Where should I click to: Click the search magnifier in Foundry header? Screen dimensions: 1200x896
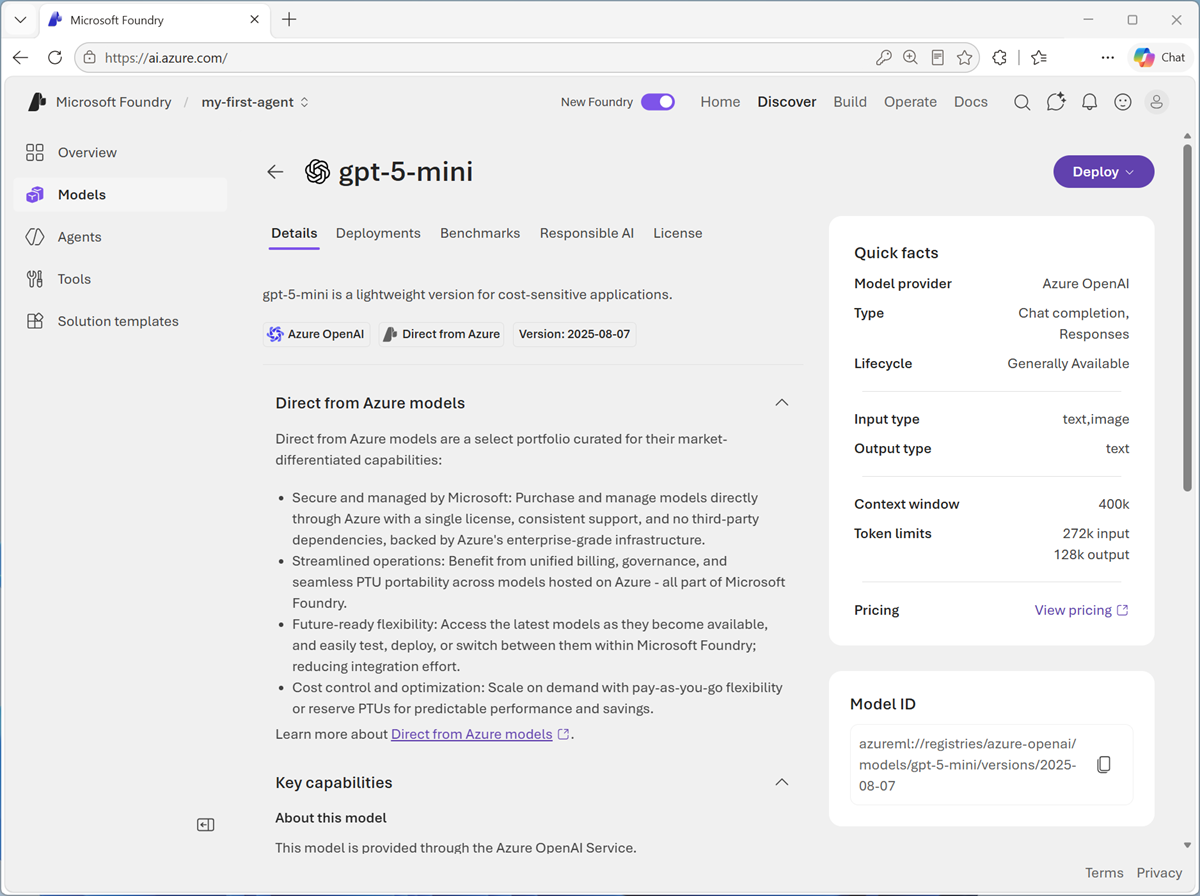(1022, 102)
